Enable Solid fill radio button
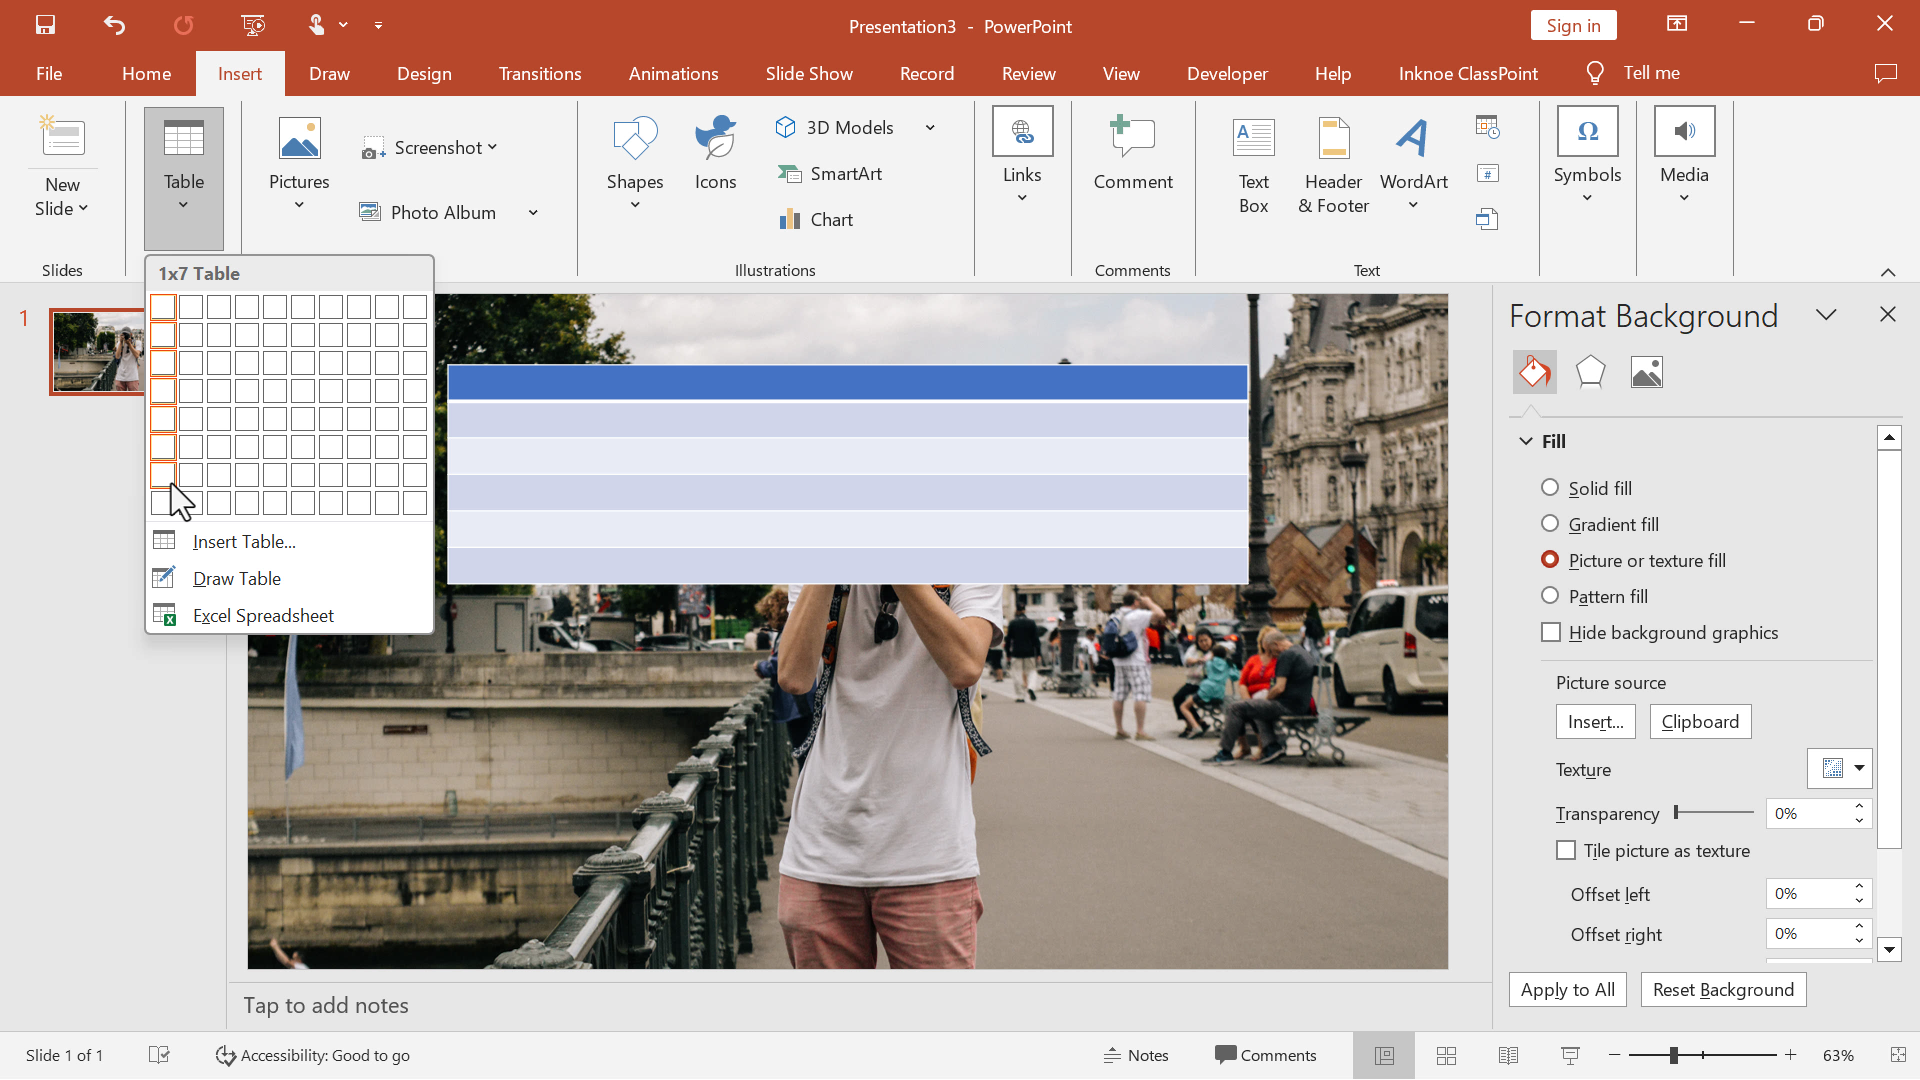 pos(1551,487)
